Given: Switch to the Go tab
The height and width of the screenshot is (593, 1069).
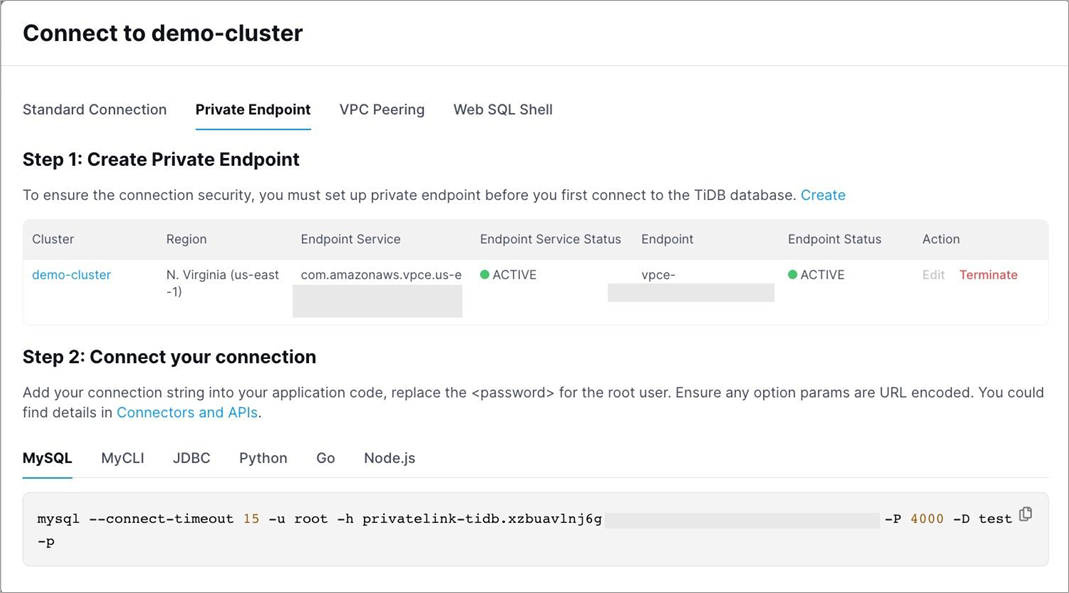Looking at the screenshot, I should pos(325,458).
